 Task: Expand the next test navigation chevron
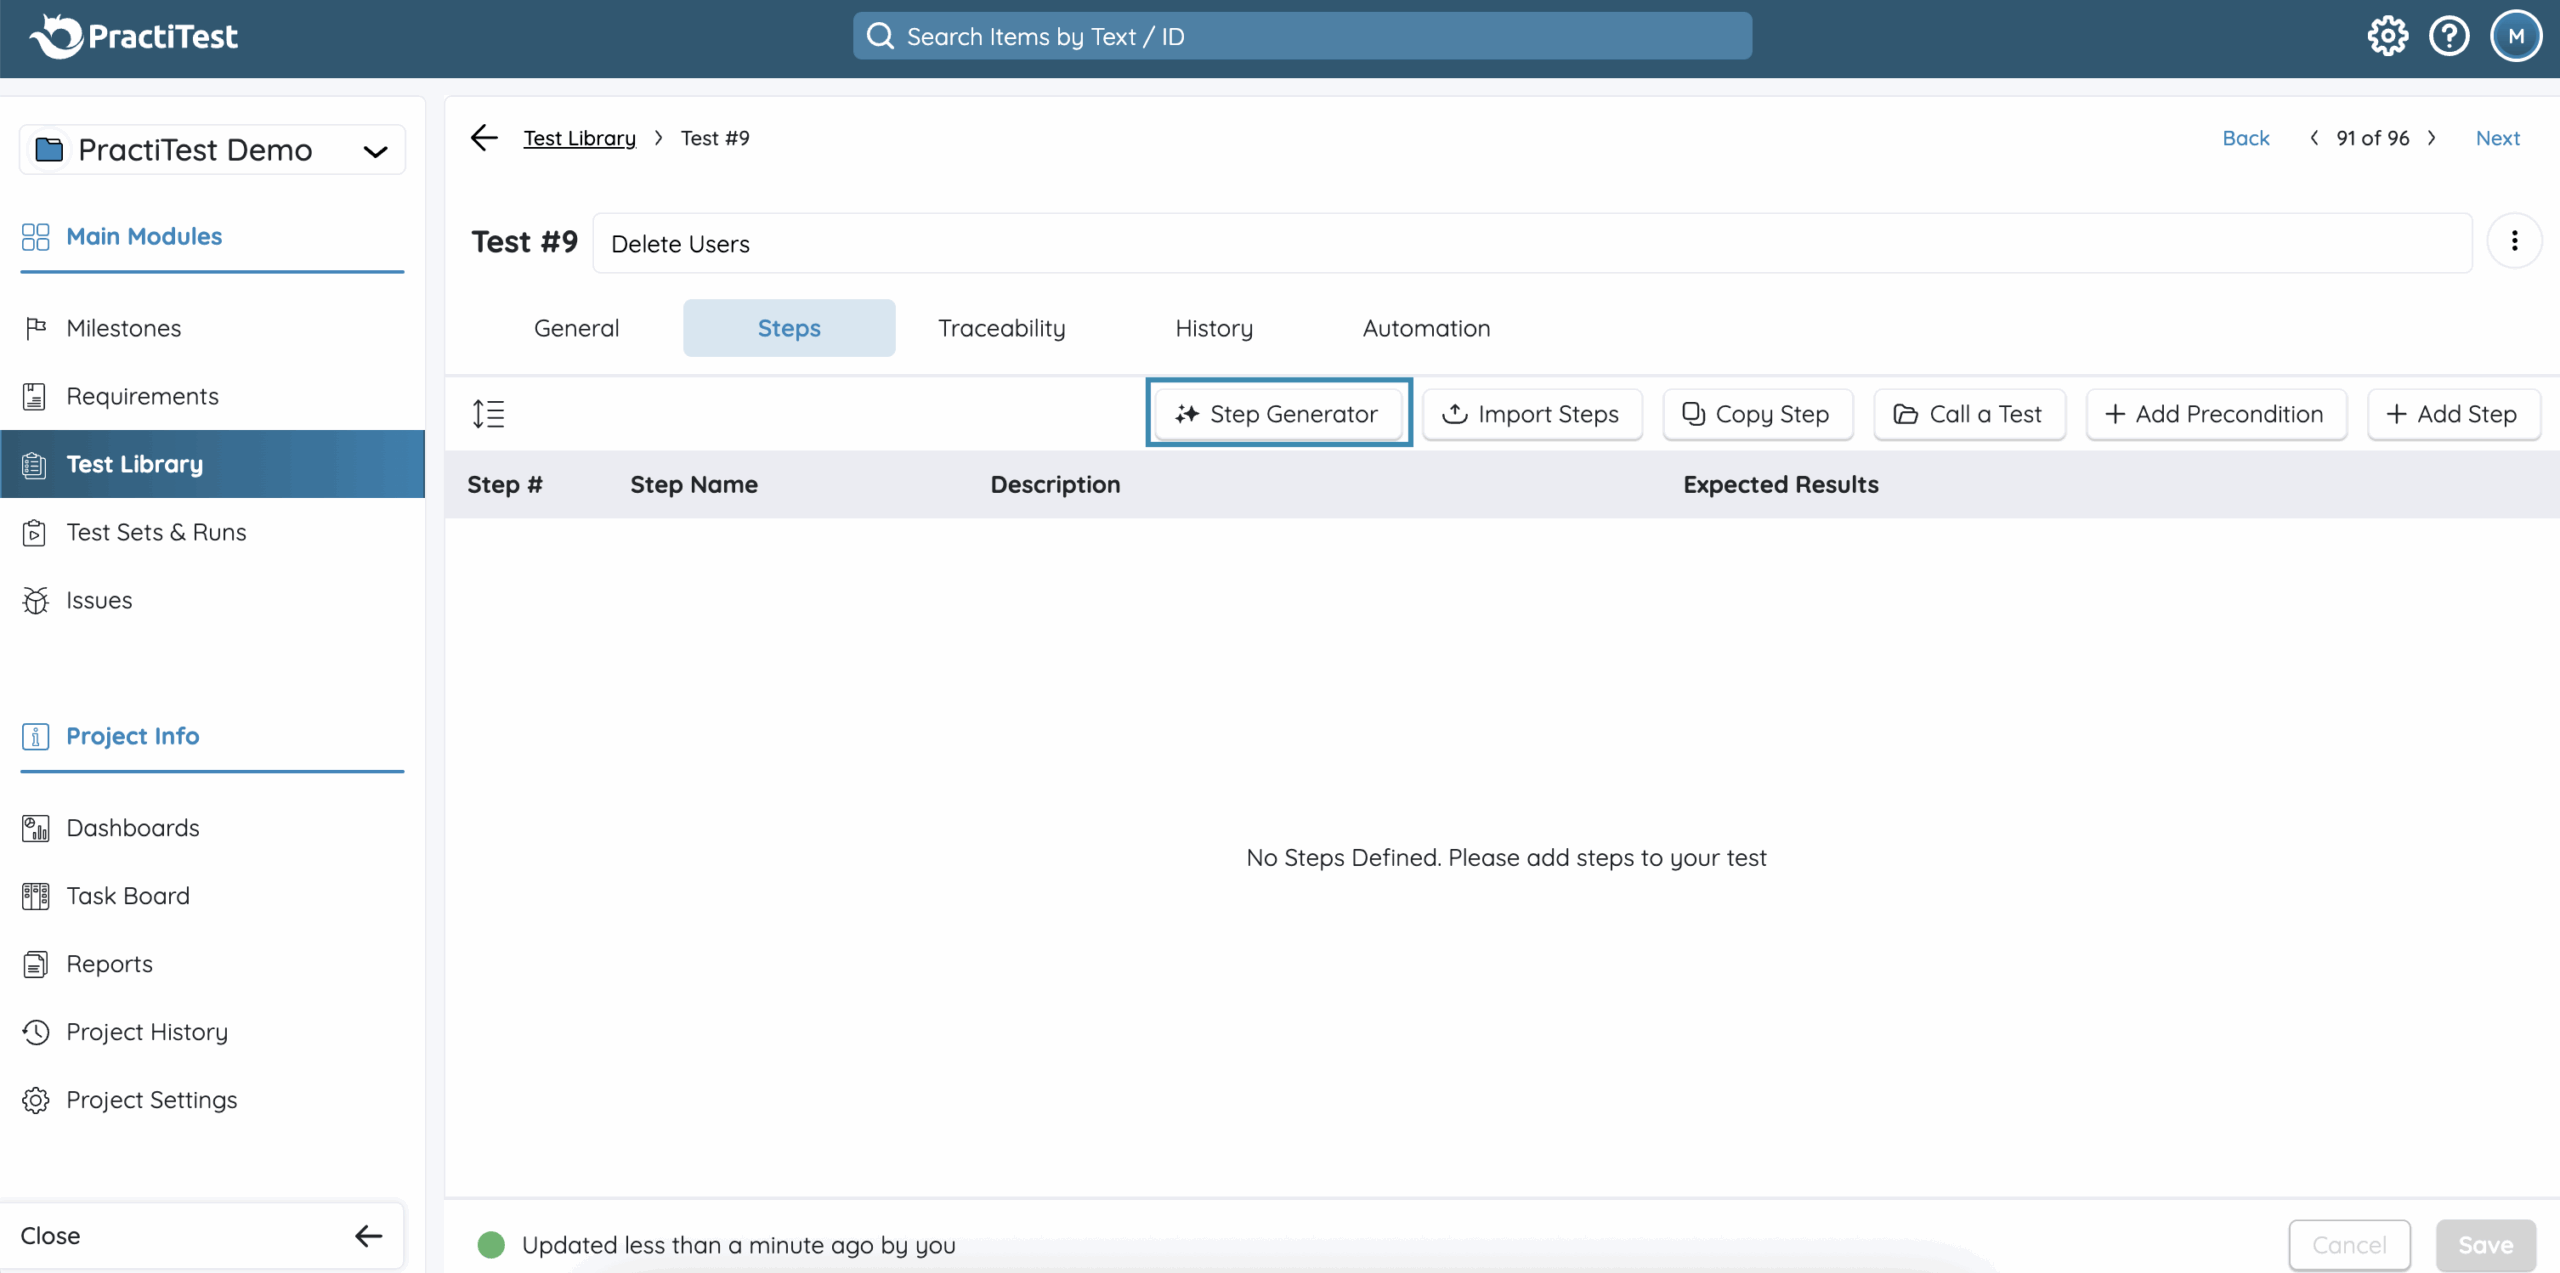click(2433, 138)
